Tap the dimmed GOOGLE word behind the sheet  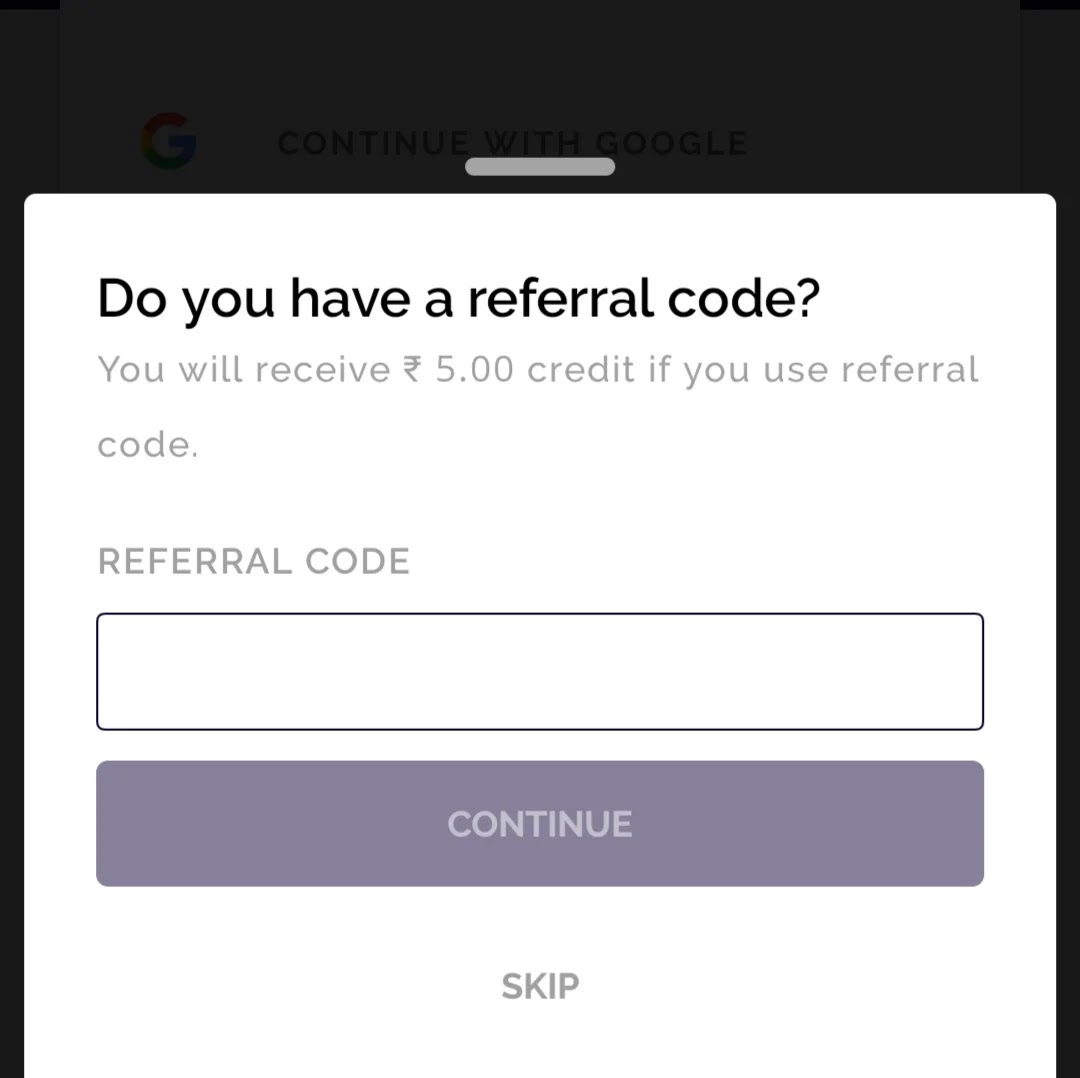click(672, 143)
